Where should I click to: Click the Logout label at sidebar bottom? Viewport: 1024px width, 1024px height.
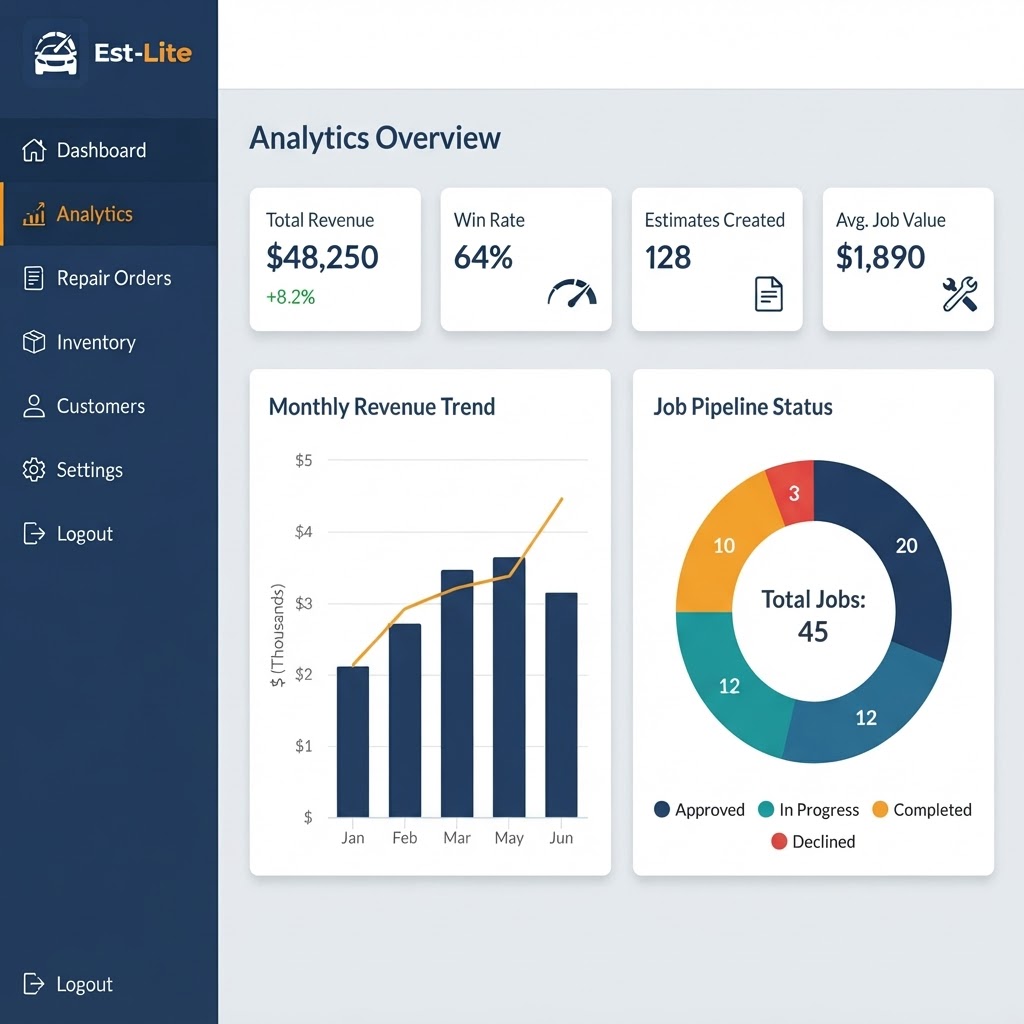[85, 984]
